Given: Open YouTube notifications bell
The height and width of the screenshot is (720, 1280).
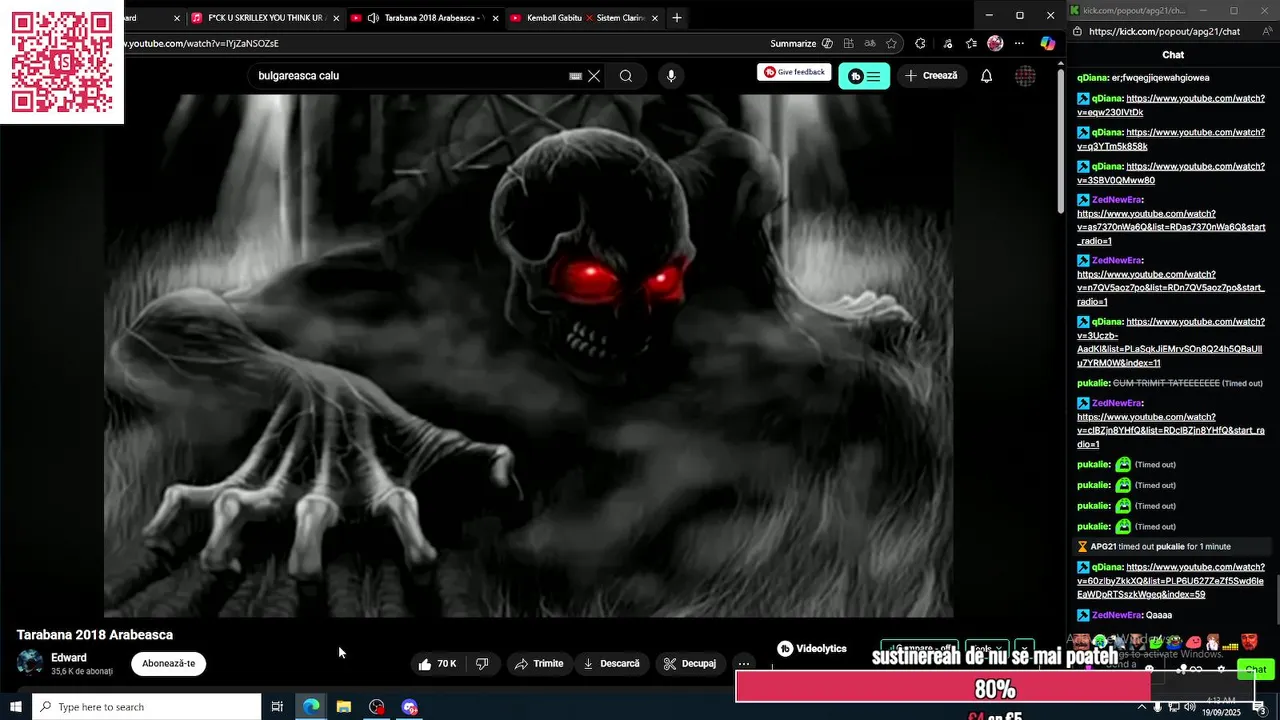Looking at the screenshot, I should [x=986, y=76].
